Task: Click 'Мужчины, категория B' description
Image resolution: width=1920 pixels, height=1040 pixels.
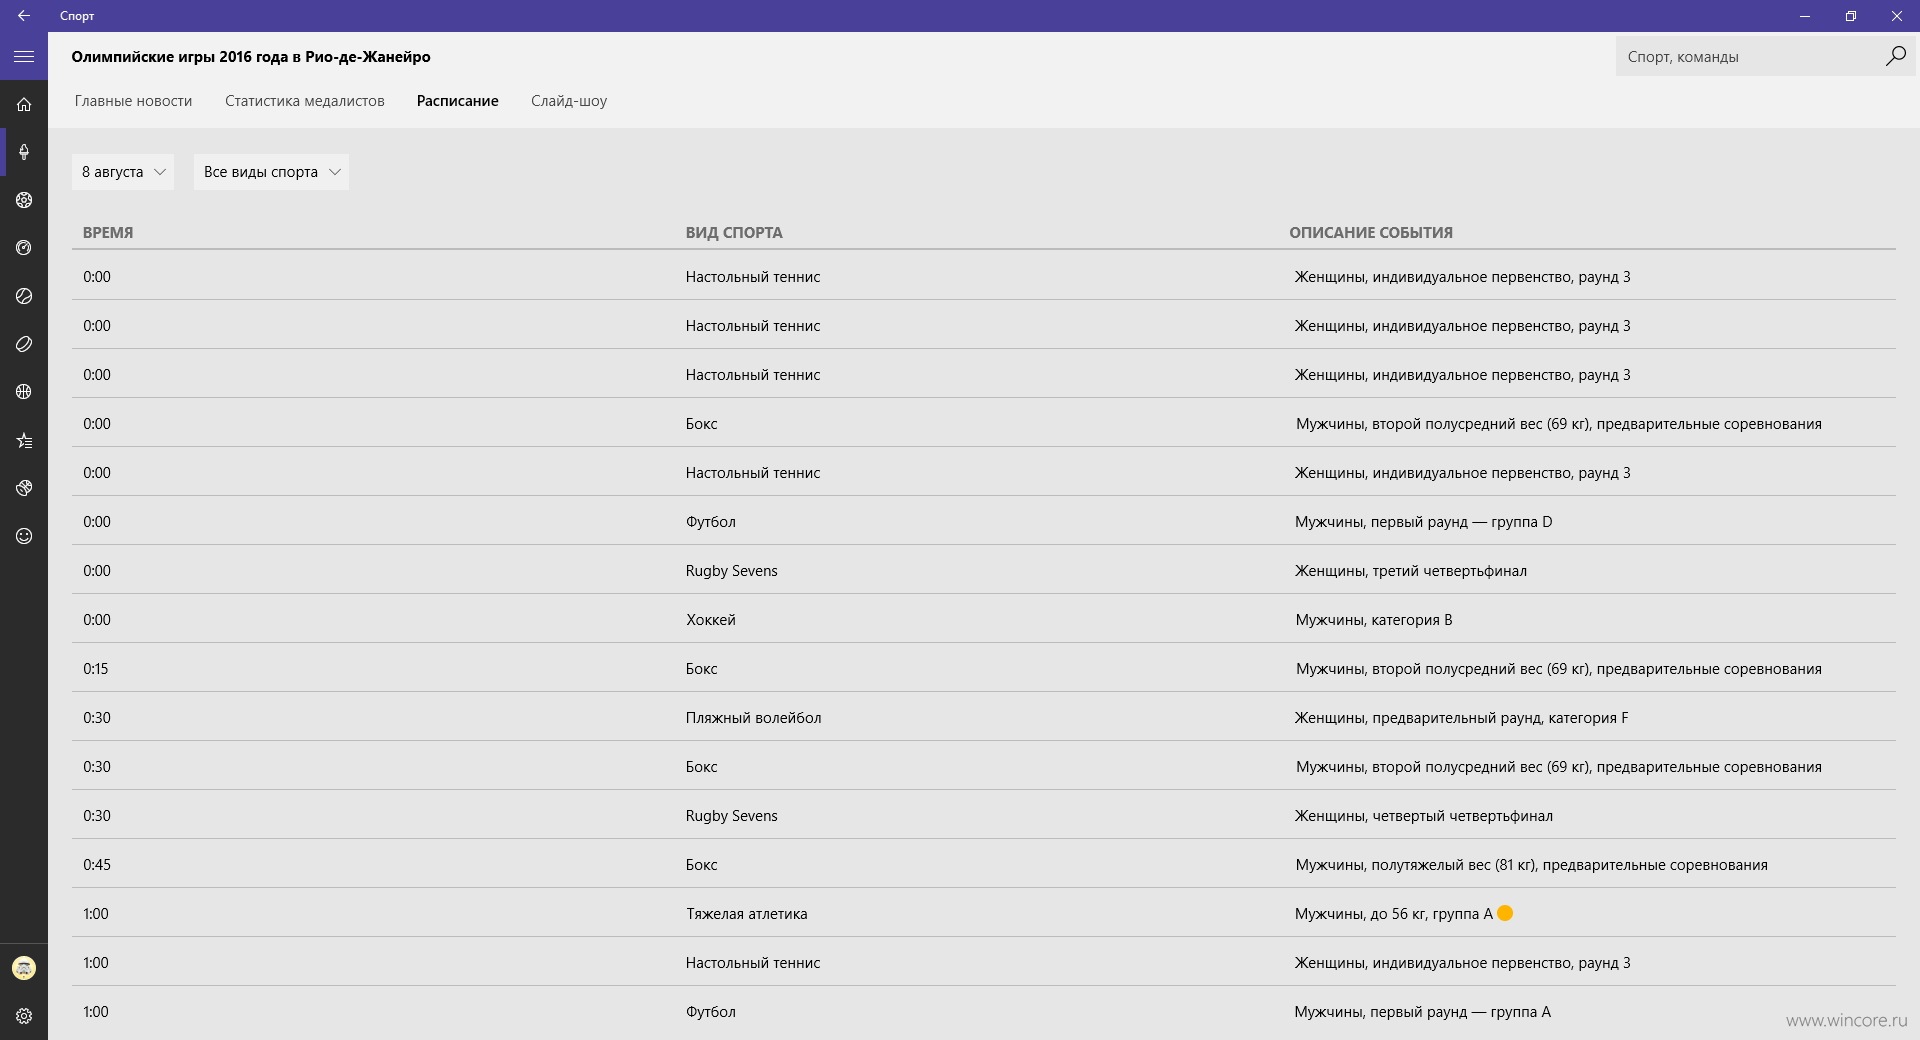Action: (x=1374, y=620)
